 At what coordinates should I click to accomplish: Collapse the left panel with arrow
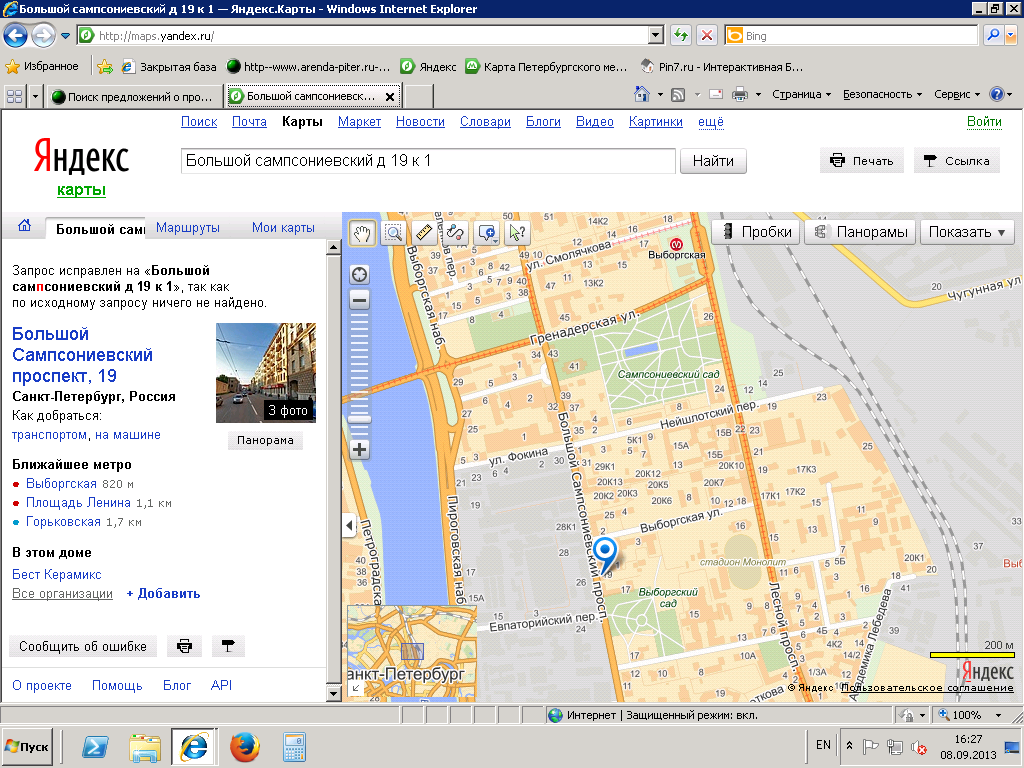[x=349, y=524]
